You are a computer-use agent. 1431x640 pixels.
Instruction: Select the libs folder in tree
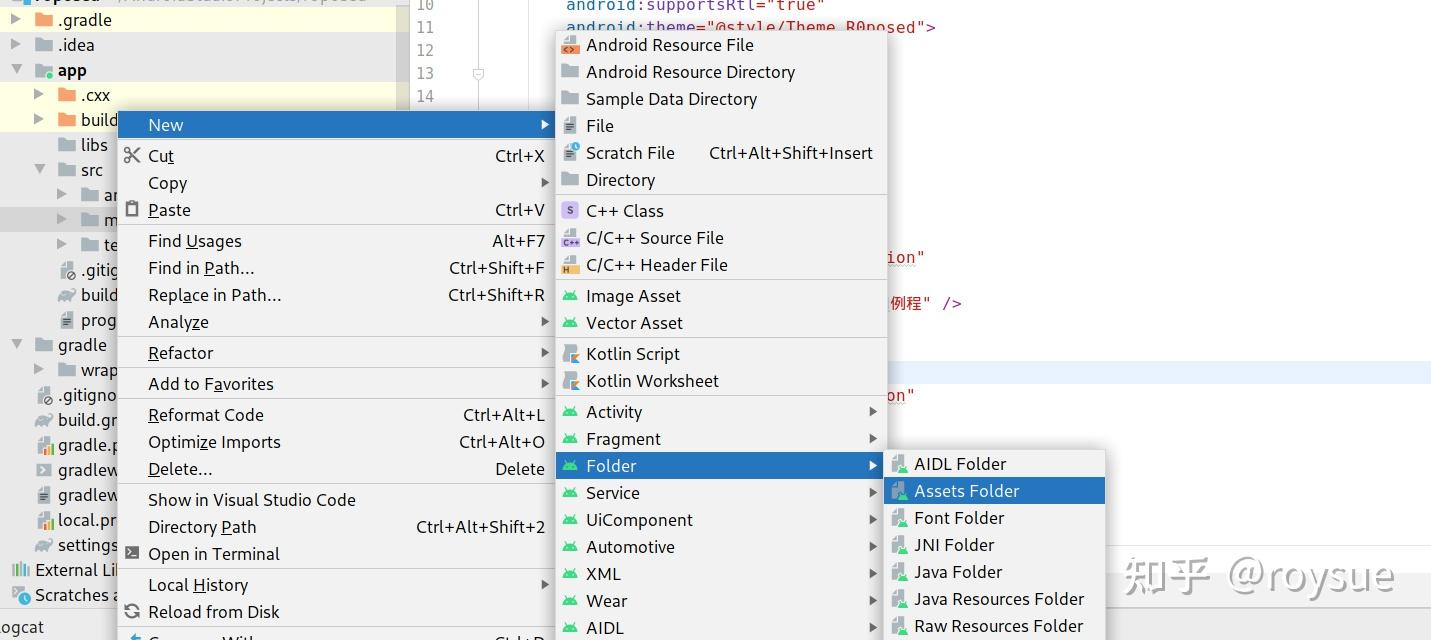(x=94, y=145)
